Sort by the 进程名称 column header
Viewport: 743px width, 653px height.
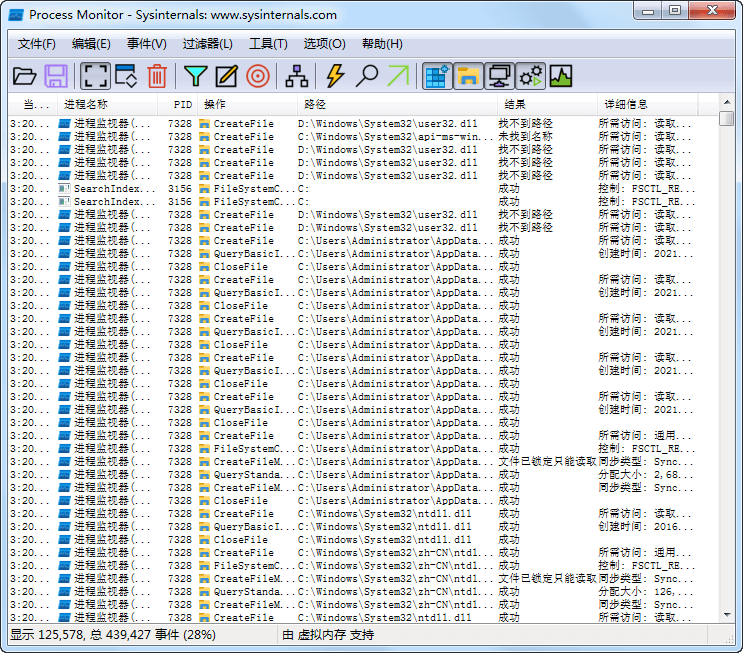click(86, 104)
